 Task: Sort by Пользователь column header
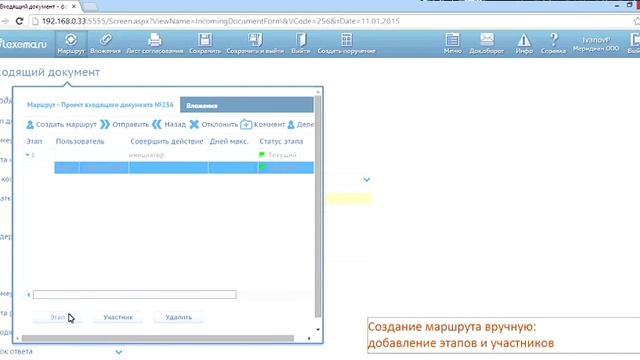pyautogui.click(x=80, y=141)
